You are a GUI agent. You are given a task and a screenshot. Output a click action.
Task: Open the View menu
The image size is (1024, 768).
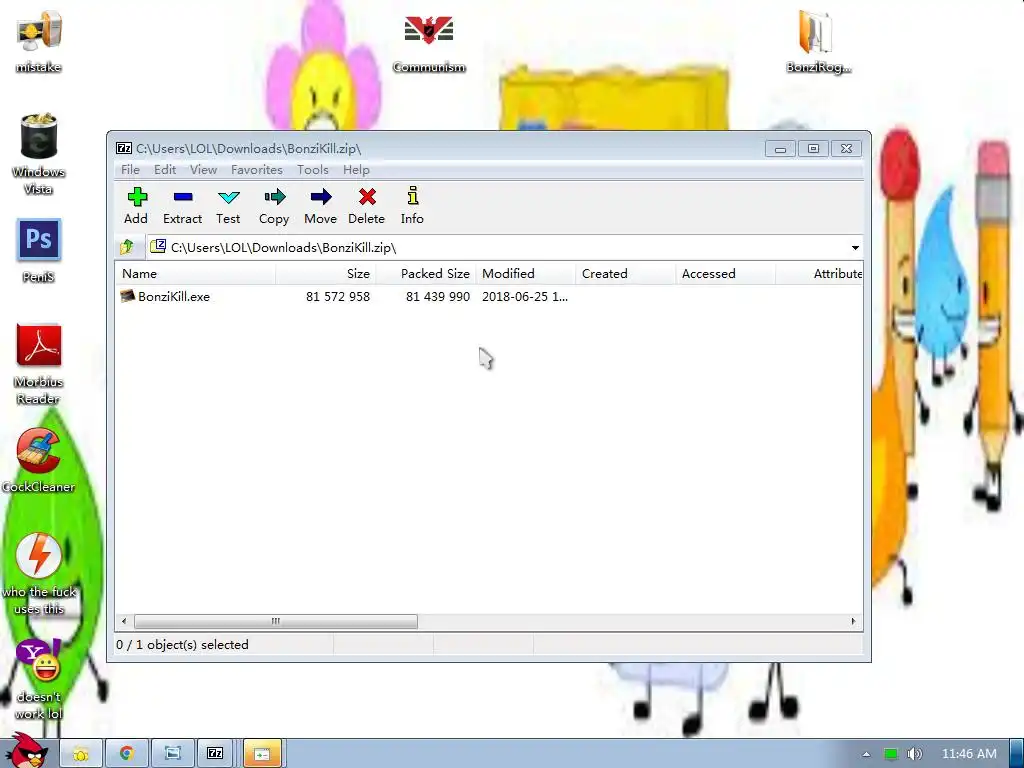pos(203,170)
